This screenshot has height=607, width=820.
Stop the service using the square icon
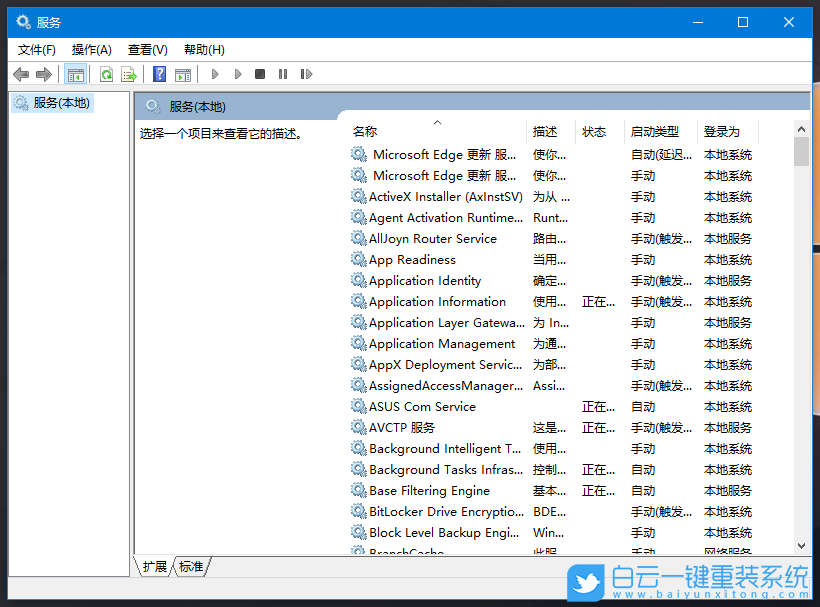point(260,73)
